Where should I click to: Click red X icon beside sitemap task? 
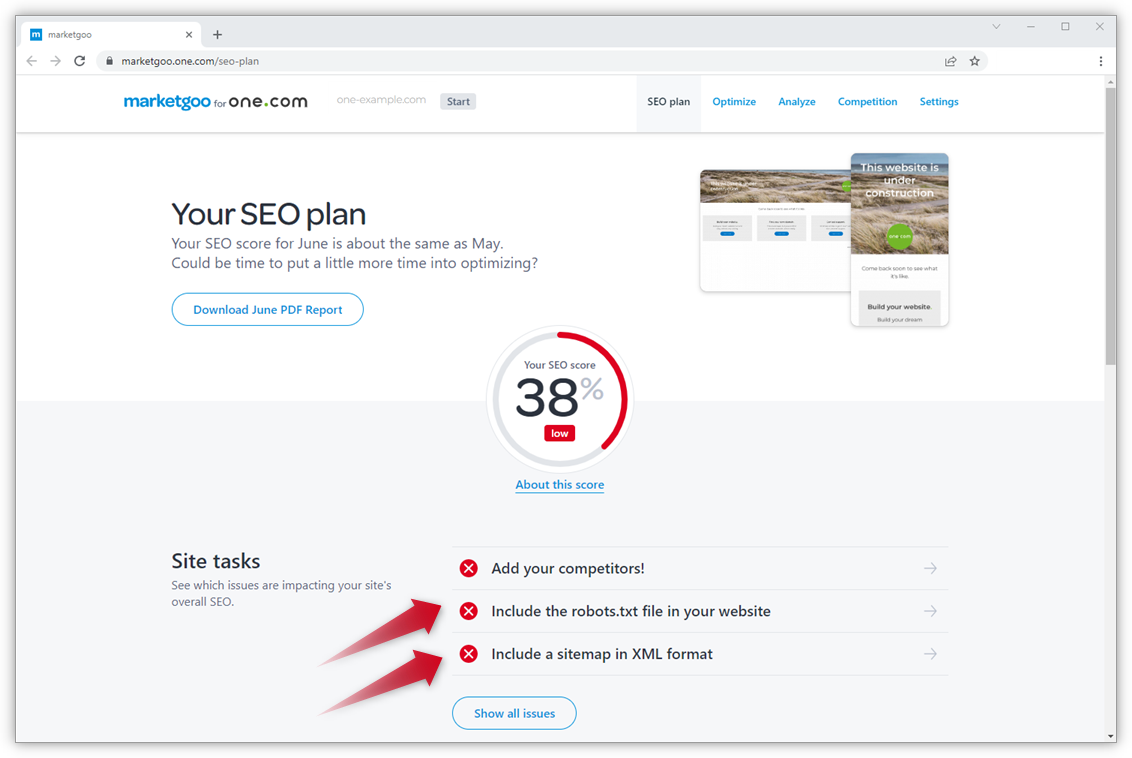pos(468,654)
